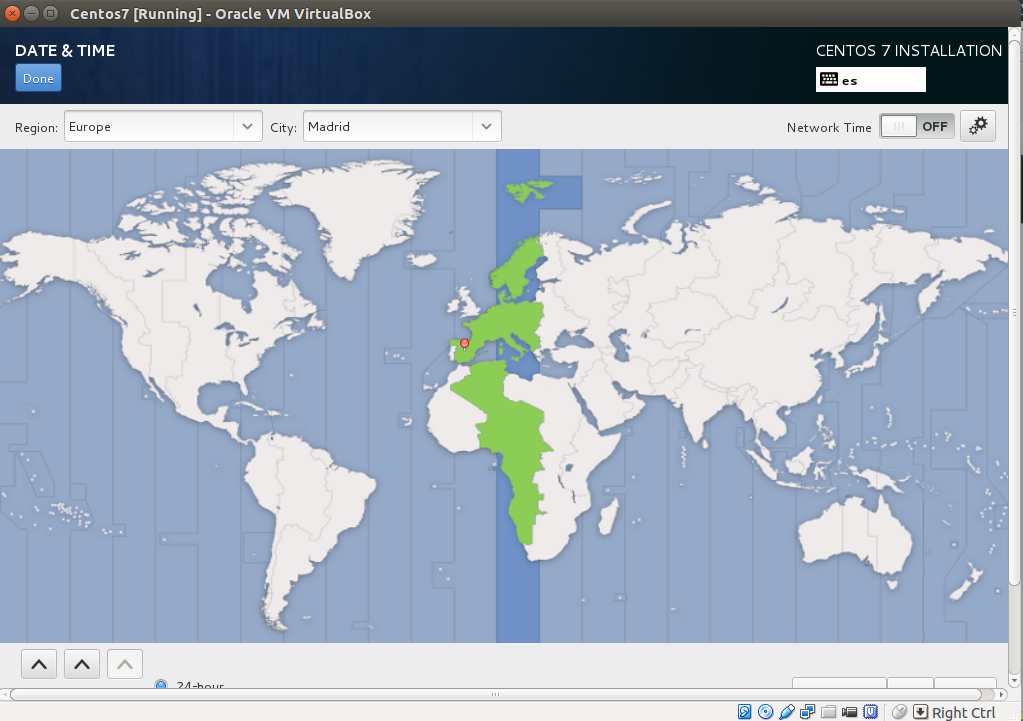Image resolution: width=1023 pixels, height=721 pixels.
Task: Open the es keyboard layout selector
Action: tap(869, 79)
